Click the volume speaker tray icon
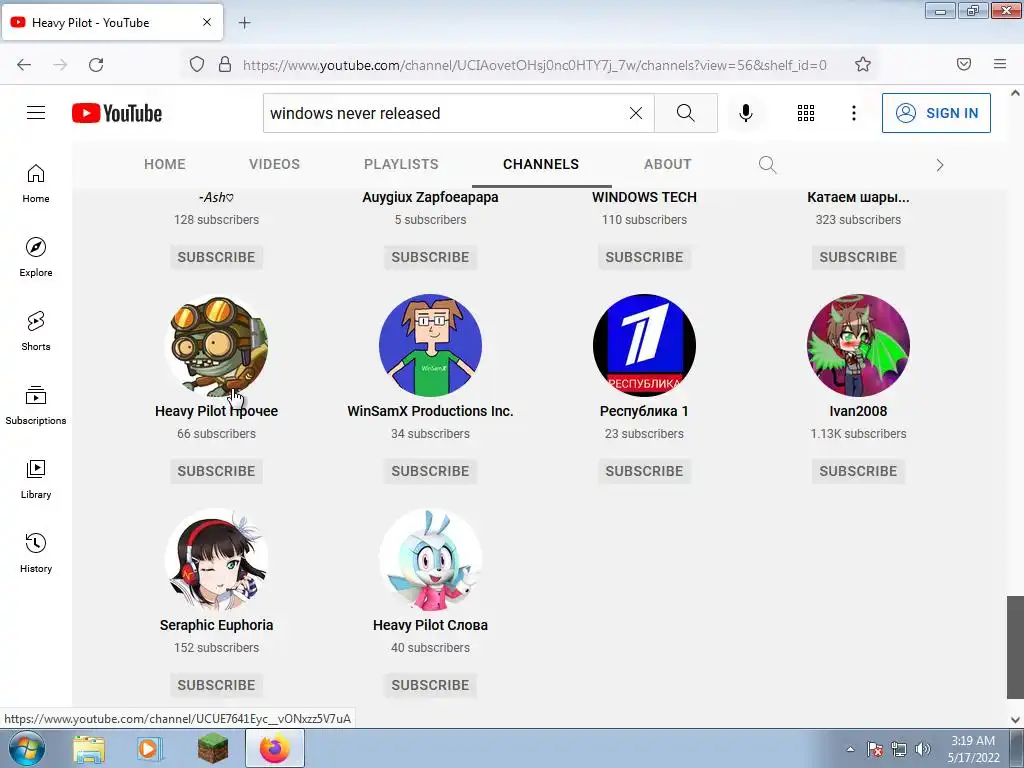 coord(922,749)
